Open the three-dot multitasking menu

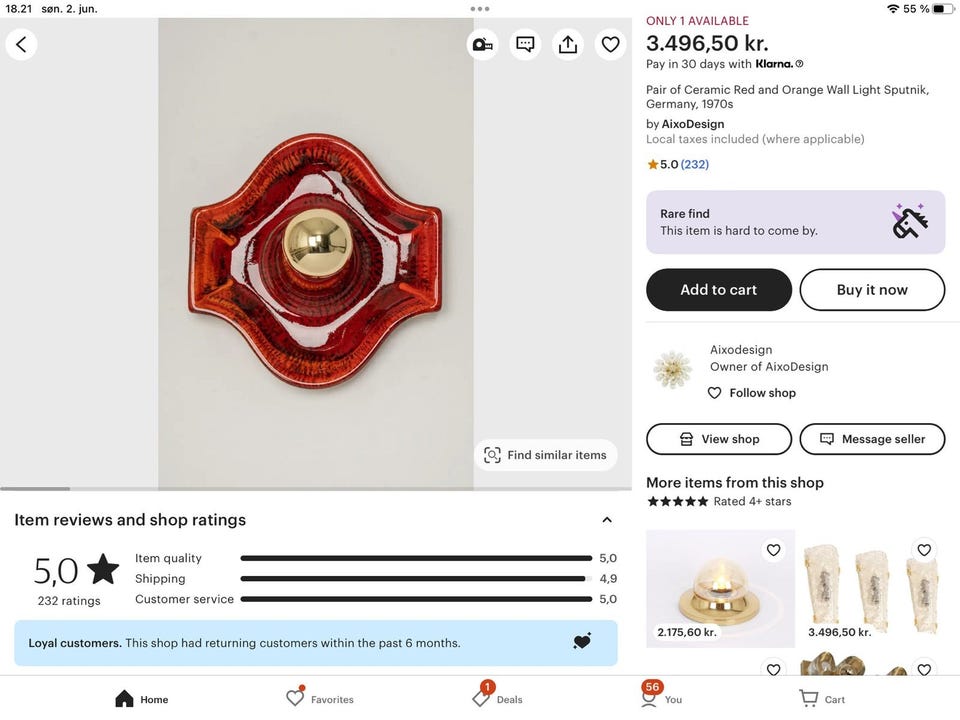coord(480,8)
